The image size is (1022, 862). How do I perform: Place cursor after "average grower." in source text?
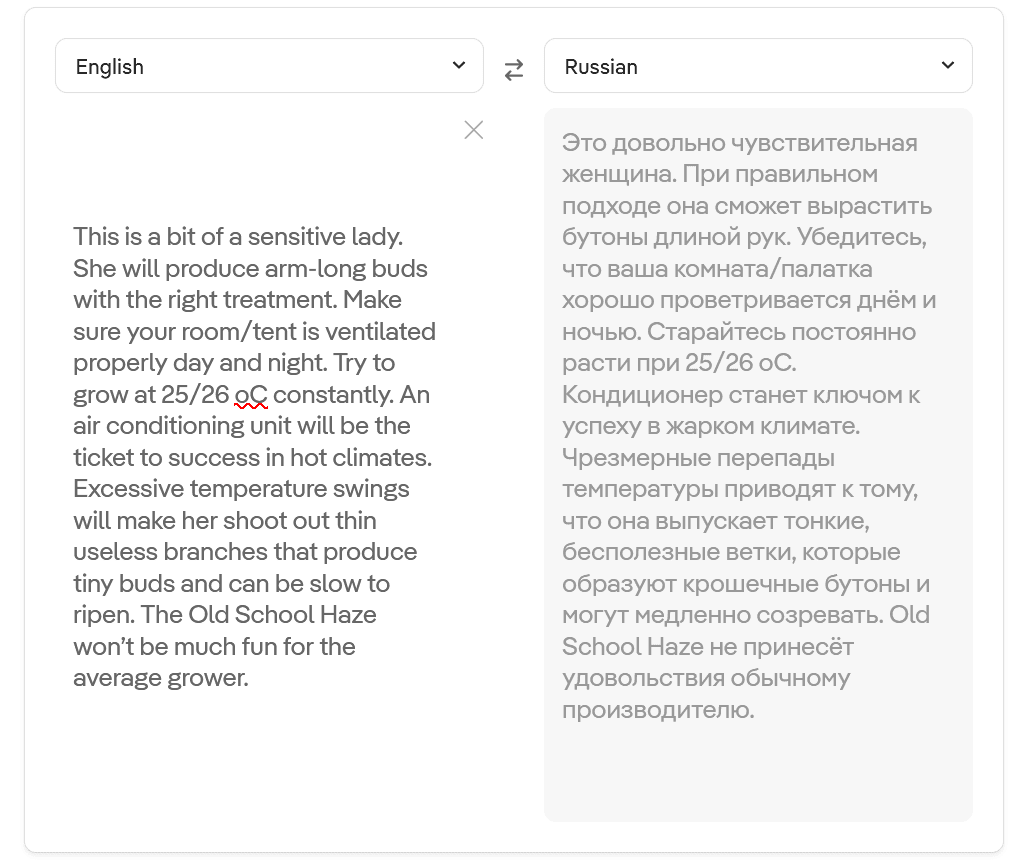pos(250,679)
